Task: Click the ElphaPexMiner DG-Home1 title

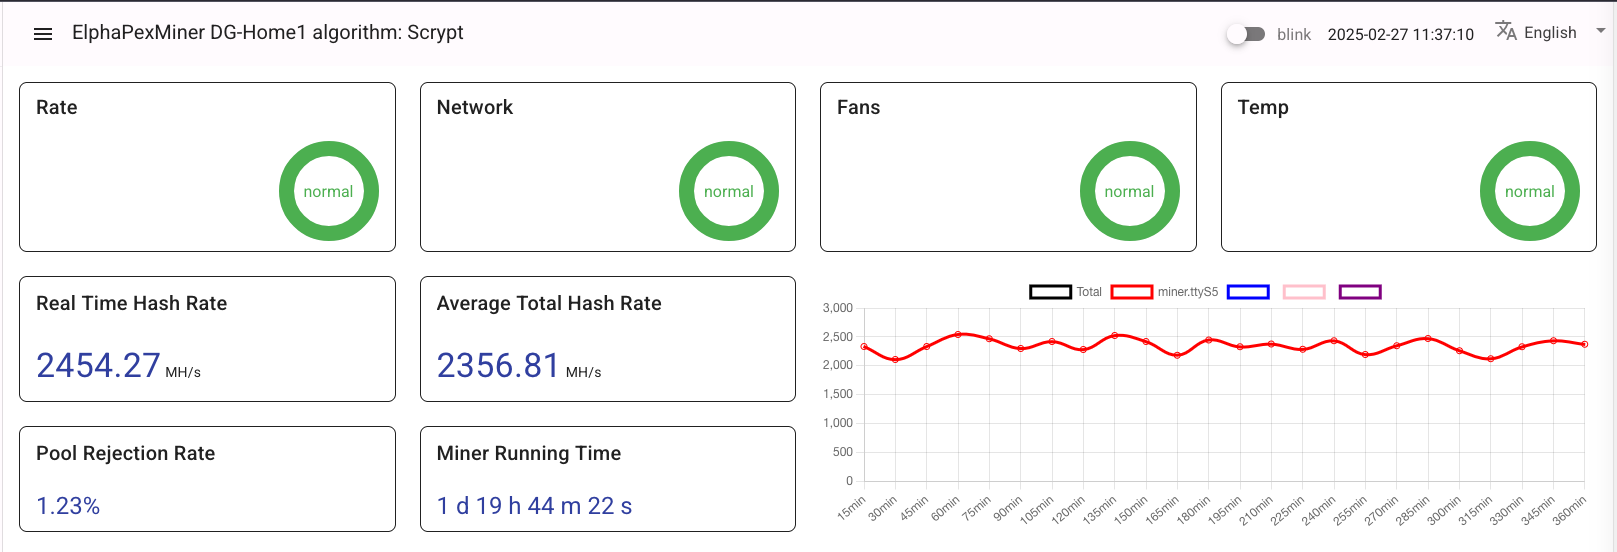Action: [x=268, y=32]
